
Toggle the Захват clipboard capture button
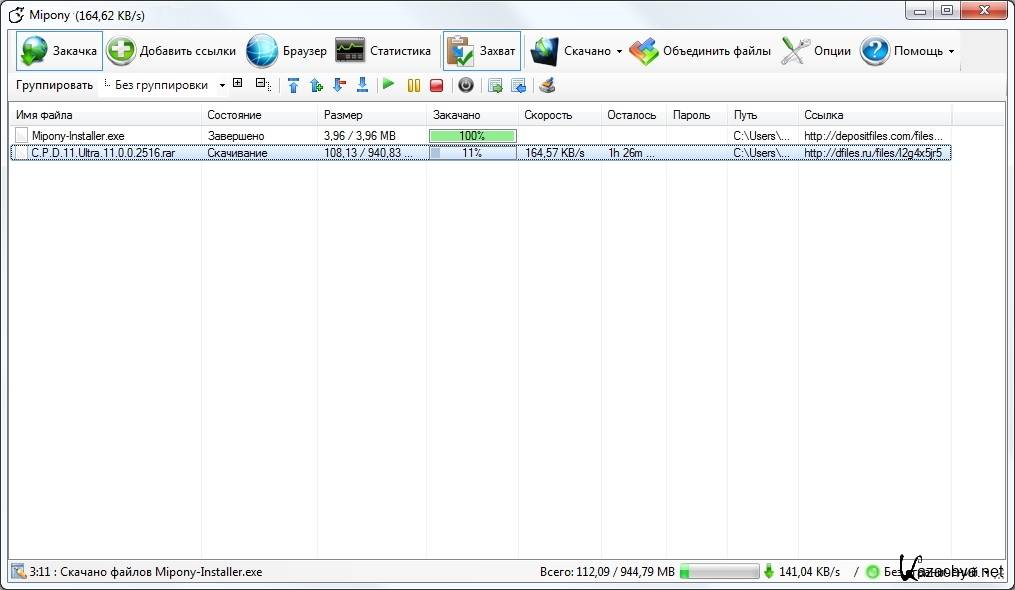tap(482, 51)
